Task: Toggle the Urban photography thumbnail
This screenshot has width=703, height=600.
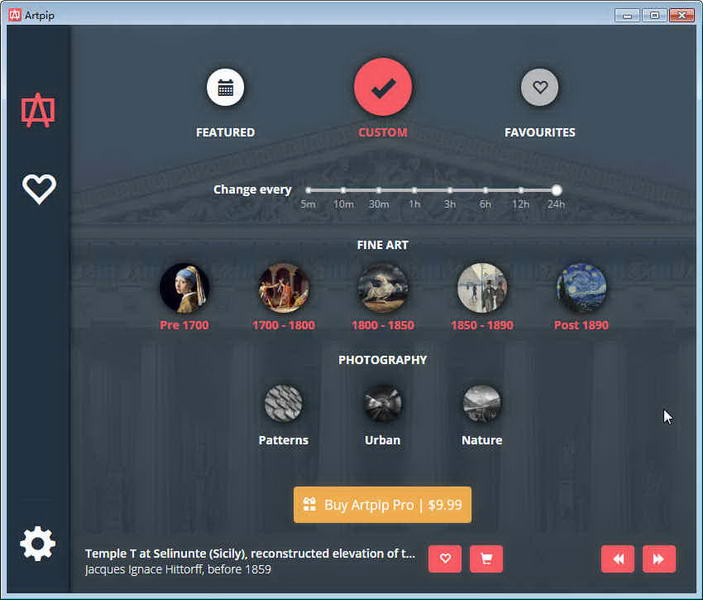Action: [x=383, y=404]
